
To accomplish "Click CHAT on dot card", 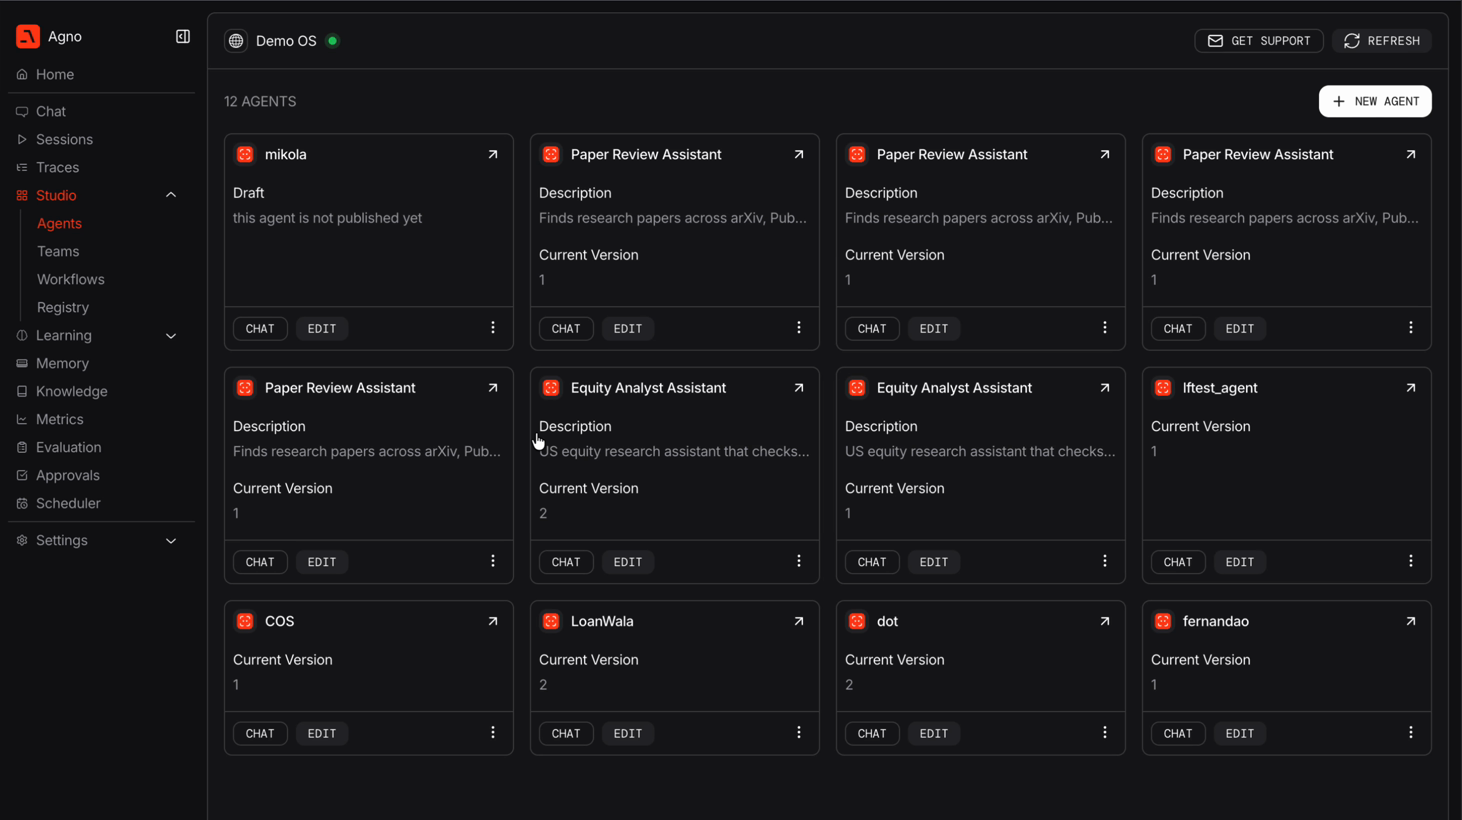I will [x=872, y=733].
